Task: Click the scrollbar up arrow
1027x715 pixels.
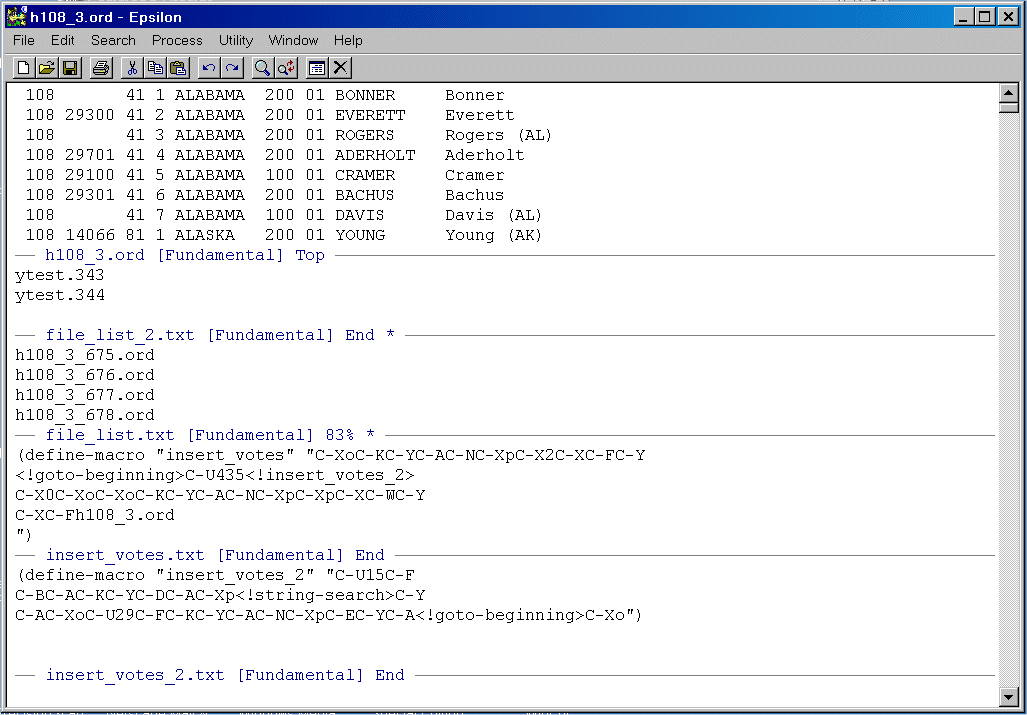Action: tap(1009, 93)
